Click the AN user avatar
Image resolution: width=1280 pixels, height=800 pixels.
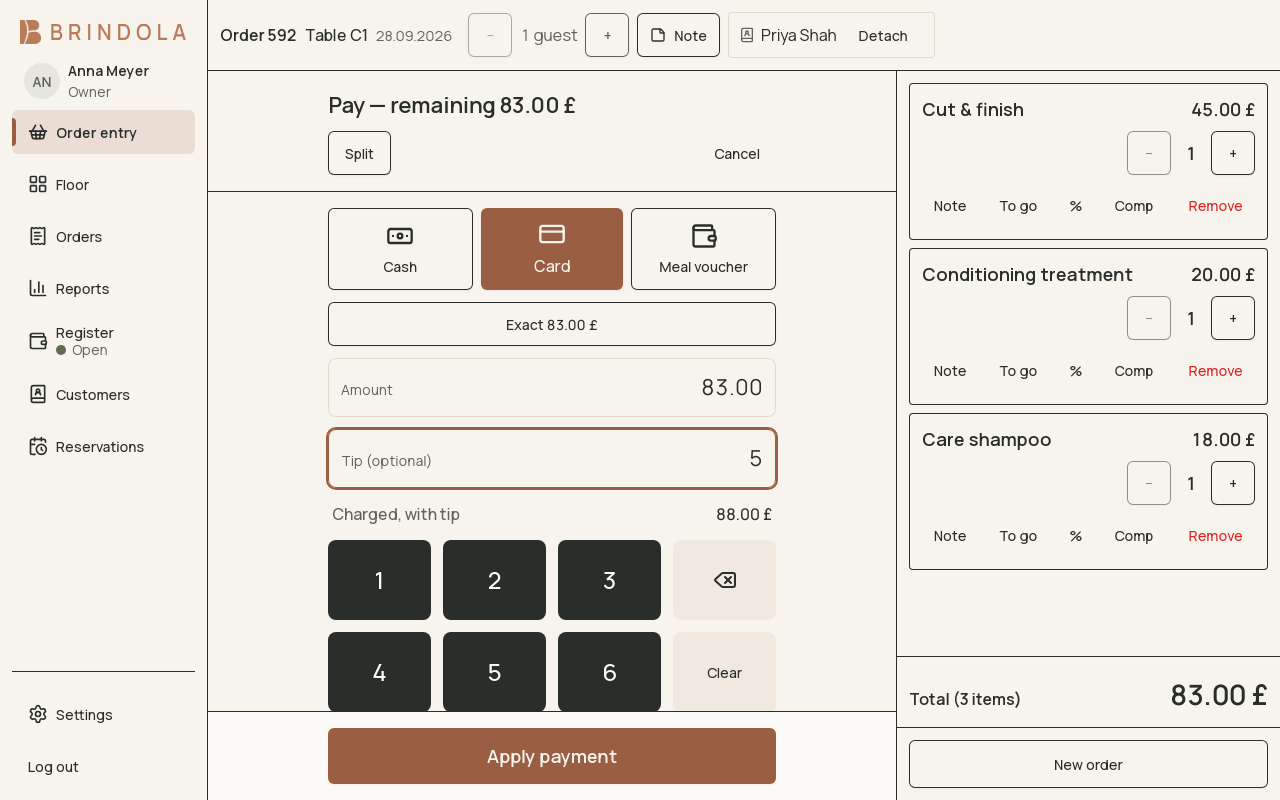click(x=42, y=81)
